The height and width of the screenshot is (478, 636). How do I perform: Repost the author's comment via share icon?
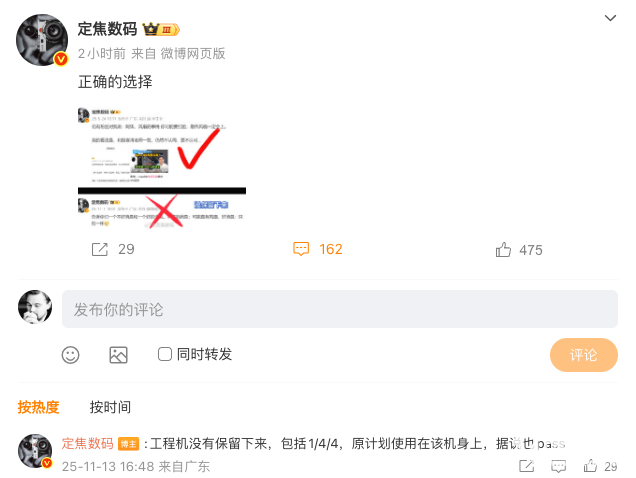527,466
